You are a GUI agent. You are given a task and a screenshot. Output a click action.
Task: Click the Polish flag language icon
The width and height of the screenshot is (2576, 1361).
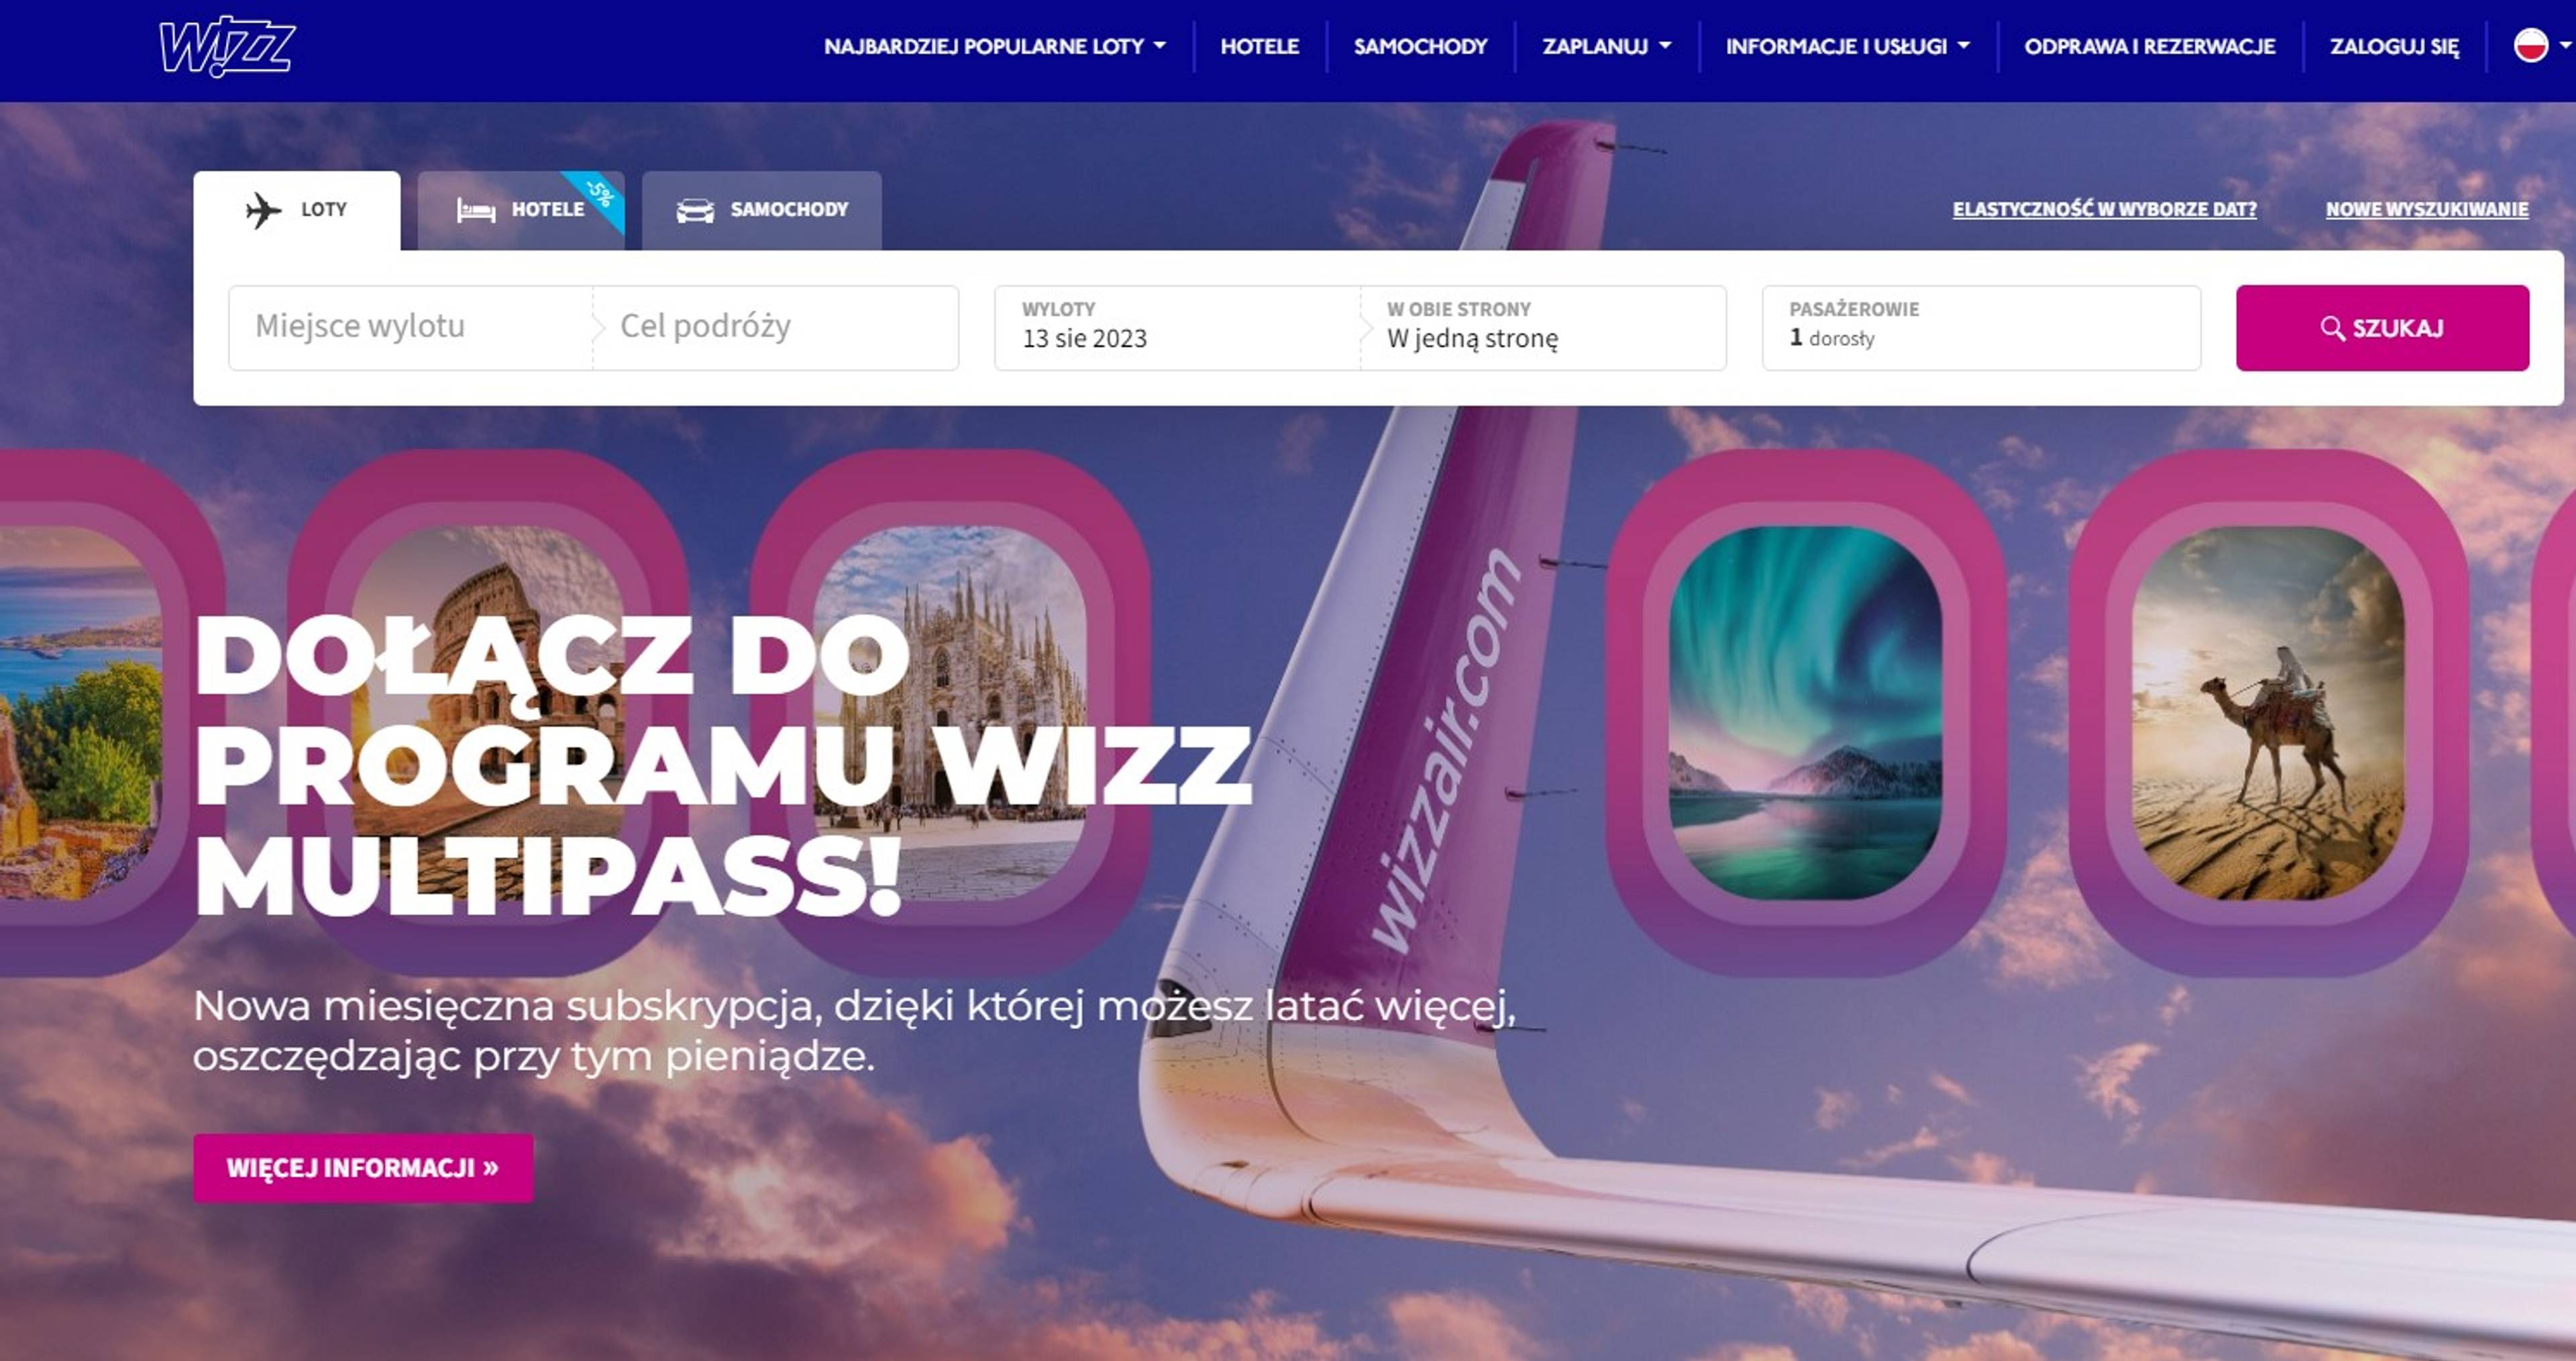[x=2531, y=46]
